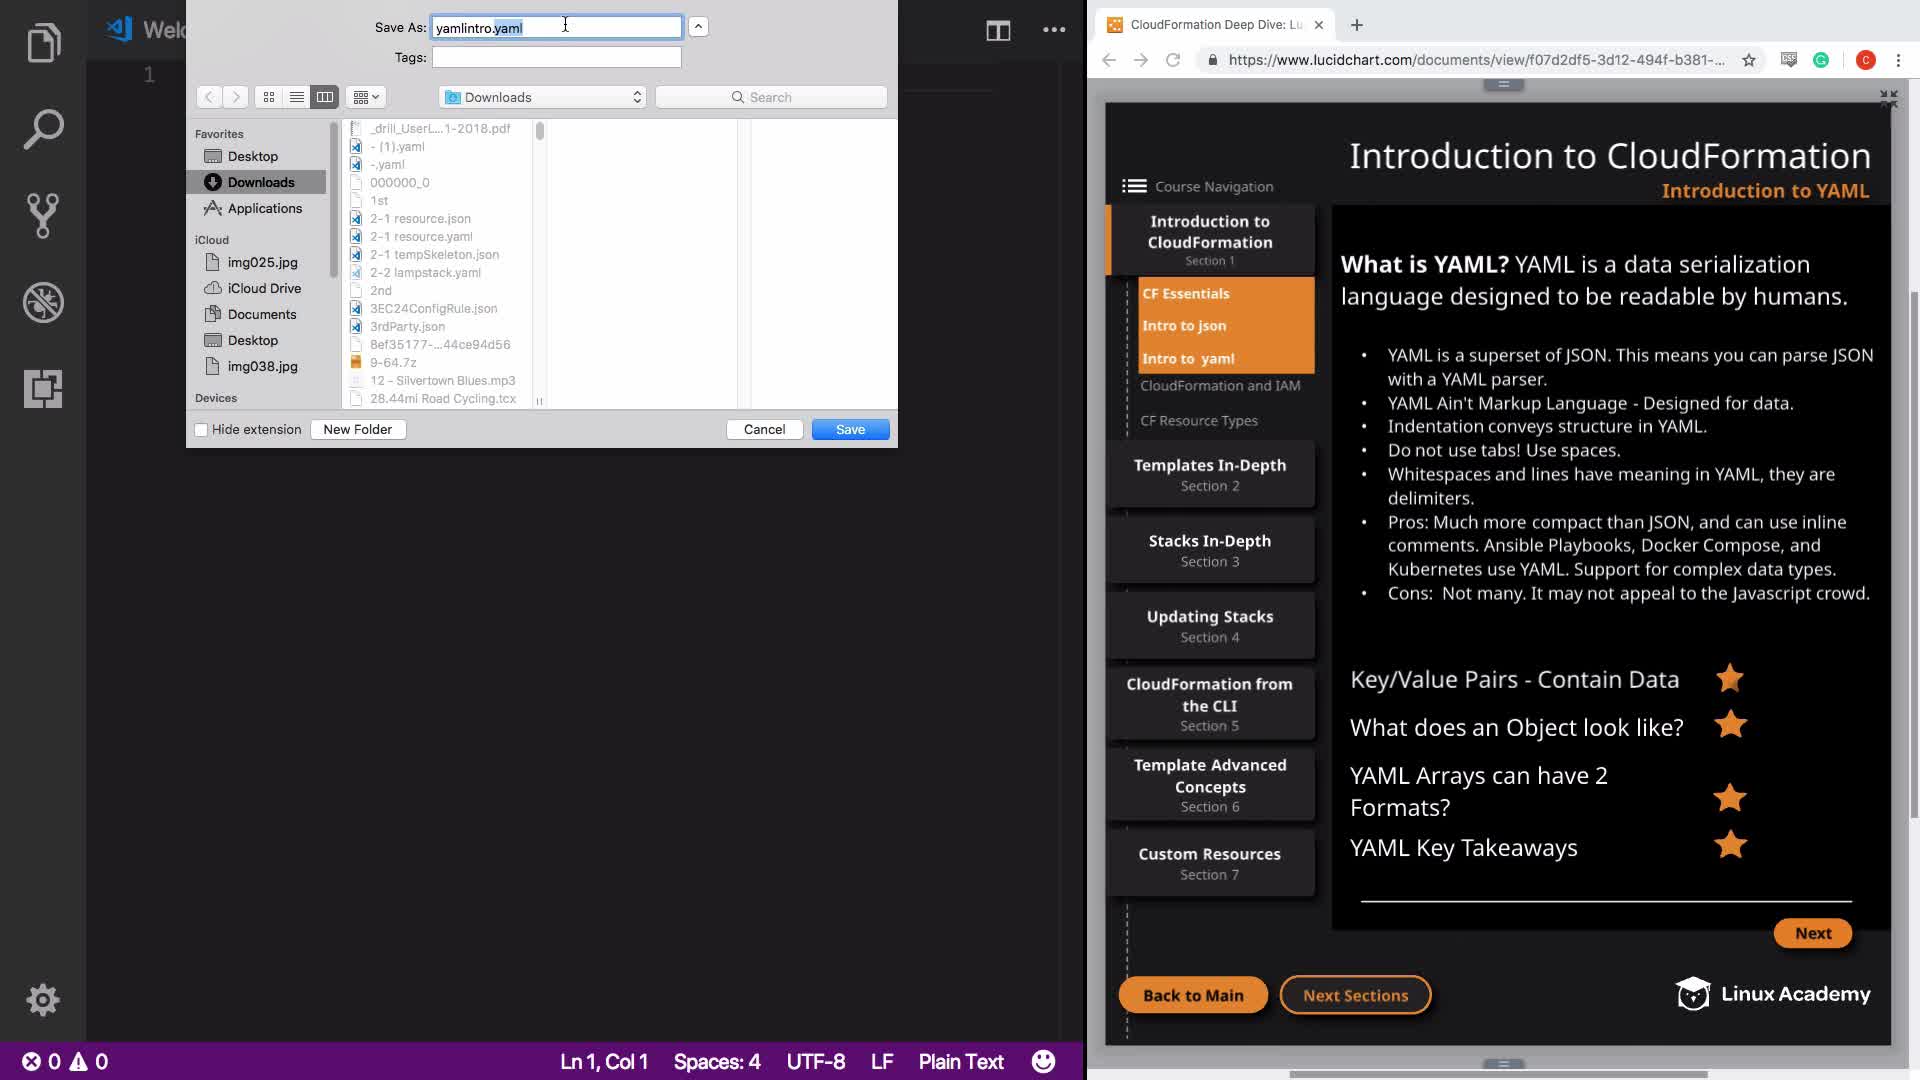Open the Extensions sidebar icon
Image resolution: width=1920 pixels, height=1080 pixels.
[x=43, y=388]
